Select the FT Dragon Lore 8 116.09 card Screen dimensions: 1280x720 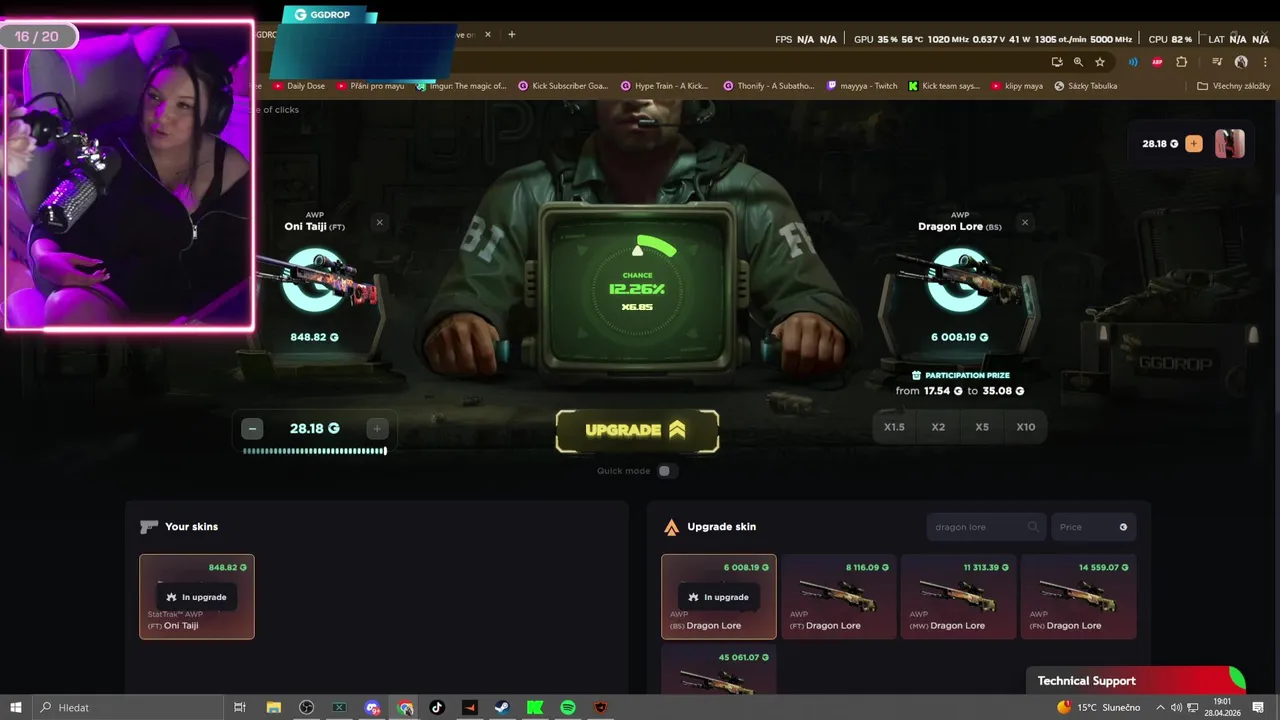839,597
